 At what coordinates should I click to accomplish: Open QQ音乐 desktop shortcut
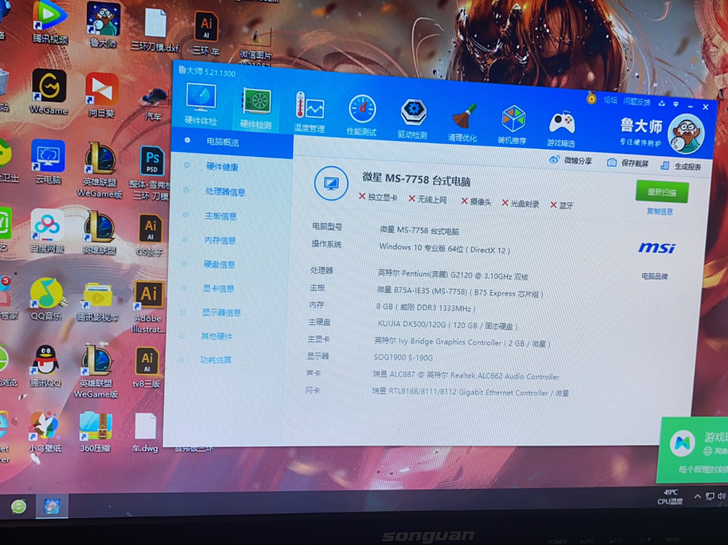(x=46, y=299)
